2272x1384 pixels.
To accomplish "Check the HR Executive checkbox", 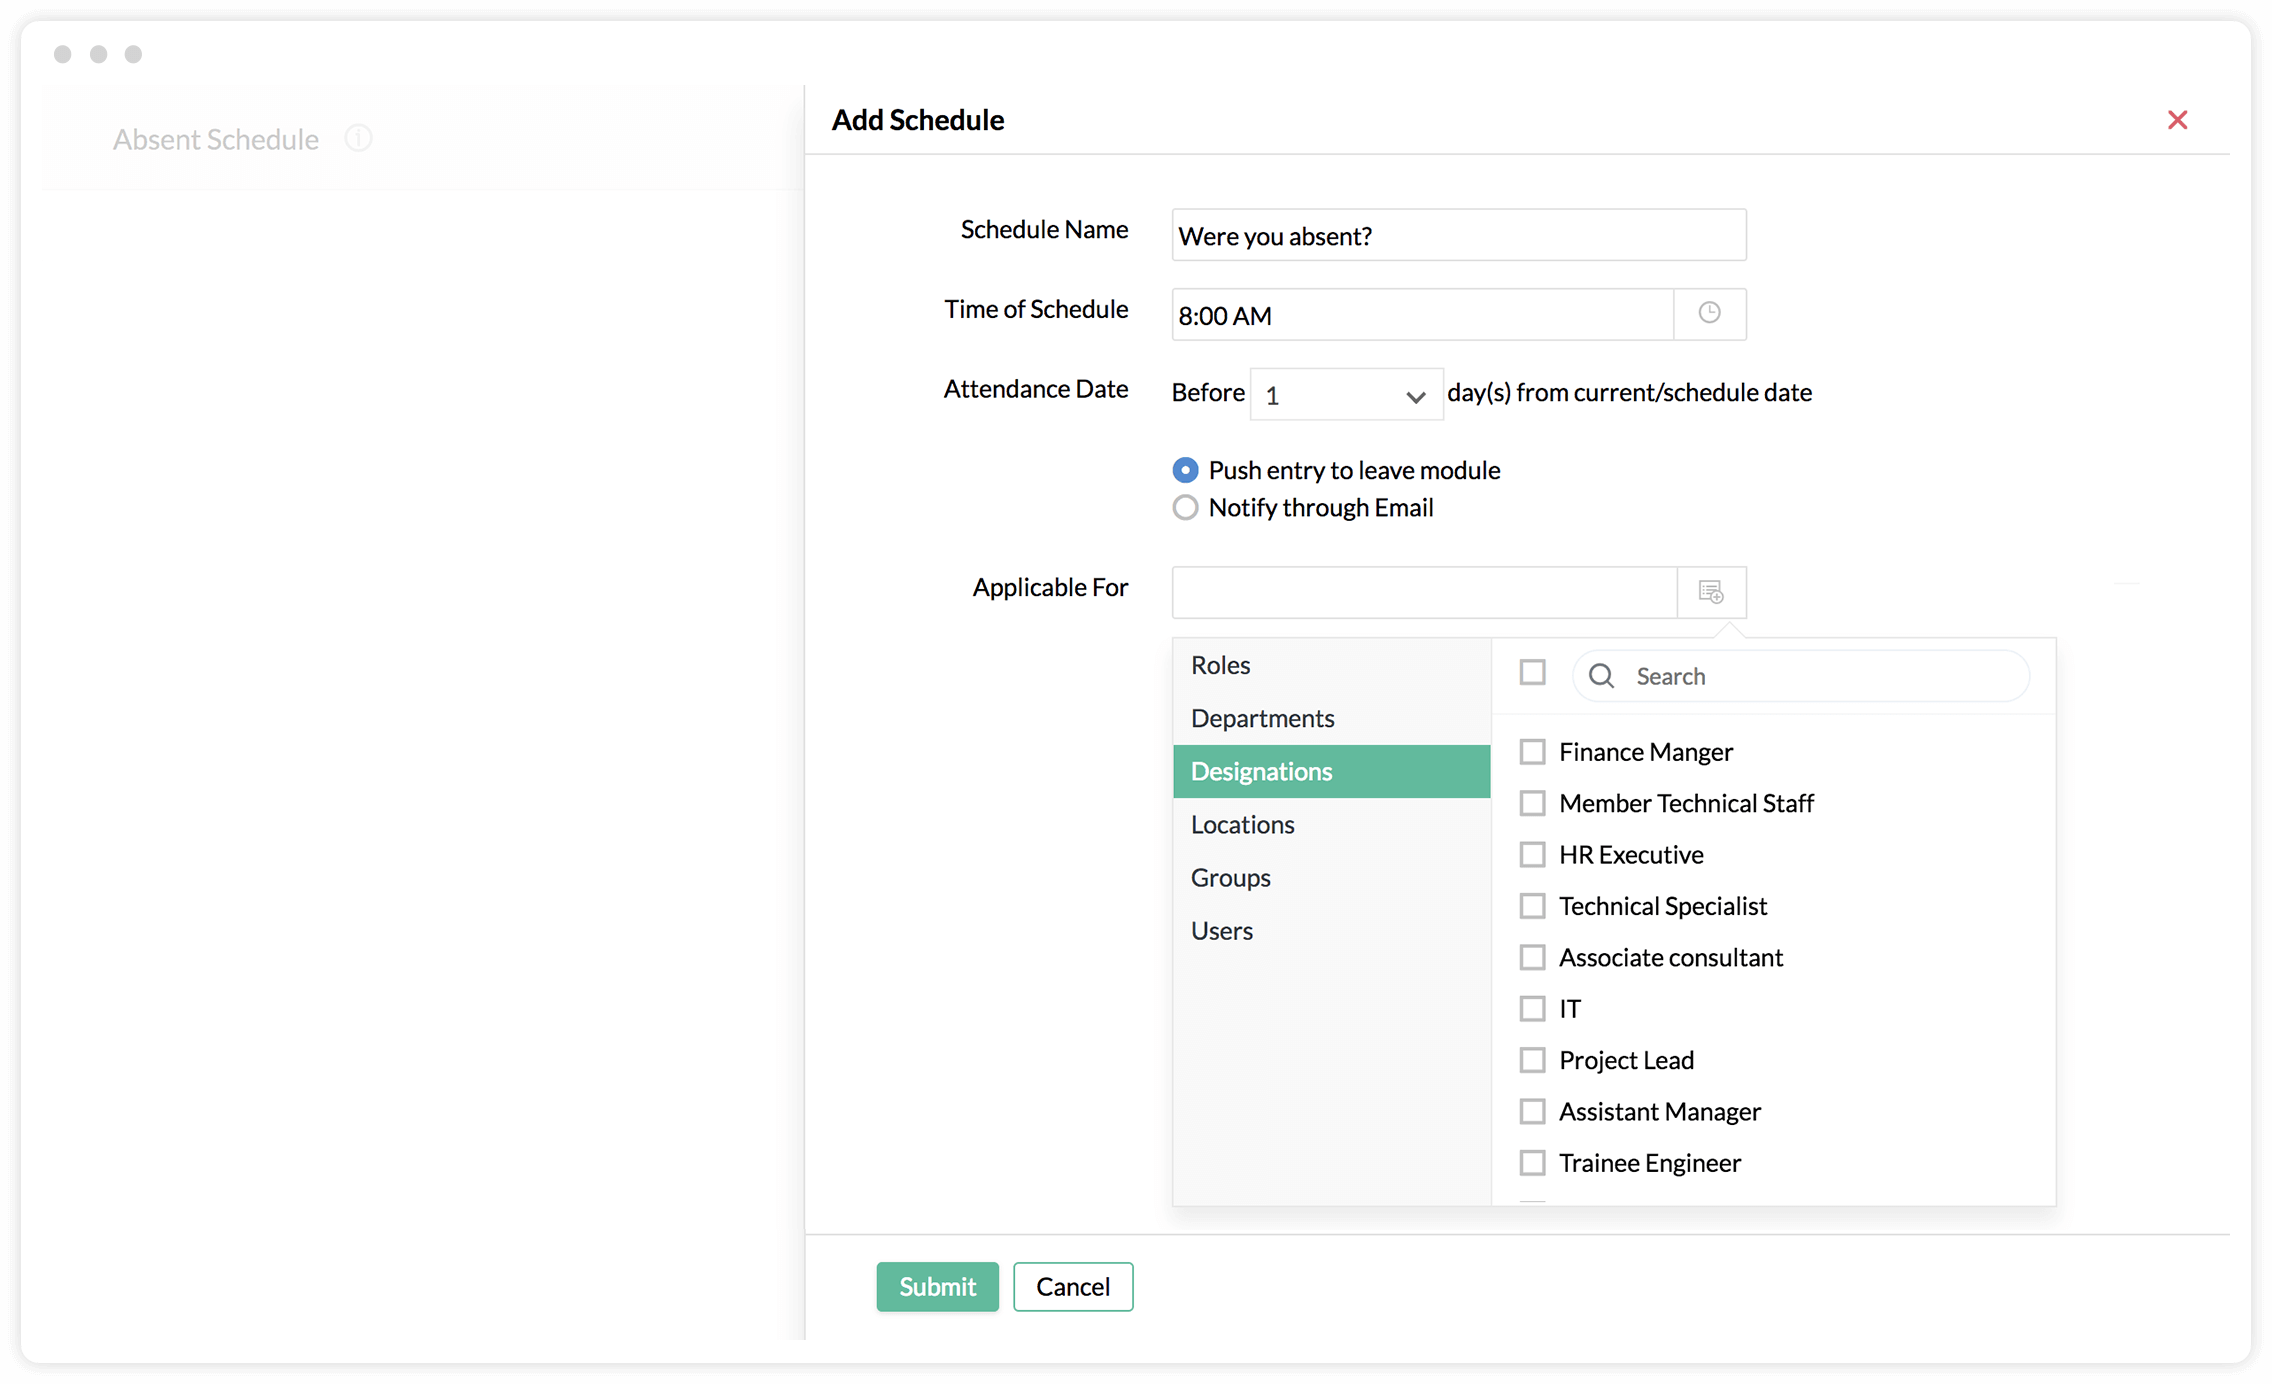I will (1532, 855).
